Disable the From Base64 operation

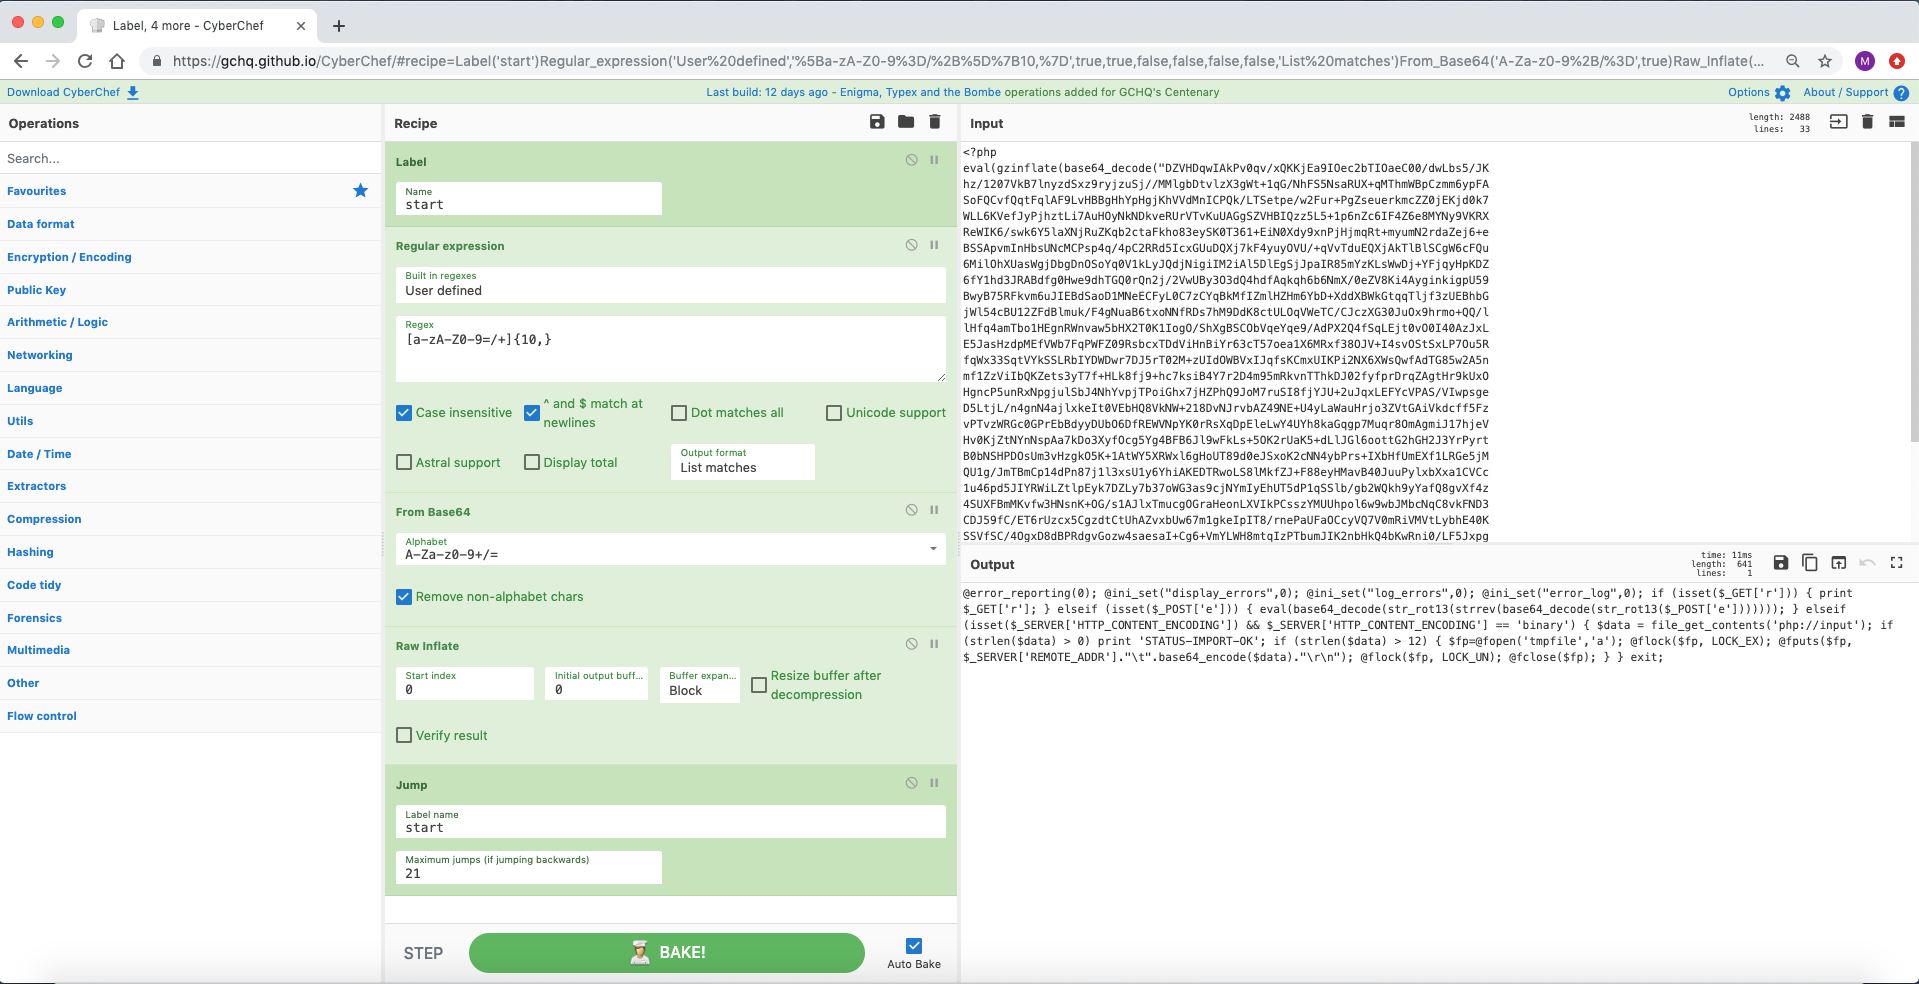click(912, 510)
